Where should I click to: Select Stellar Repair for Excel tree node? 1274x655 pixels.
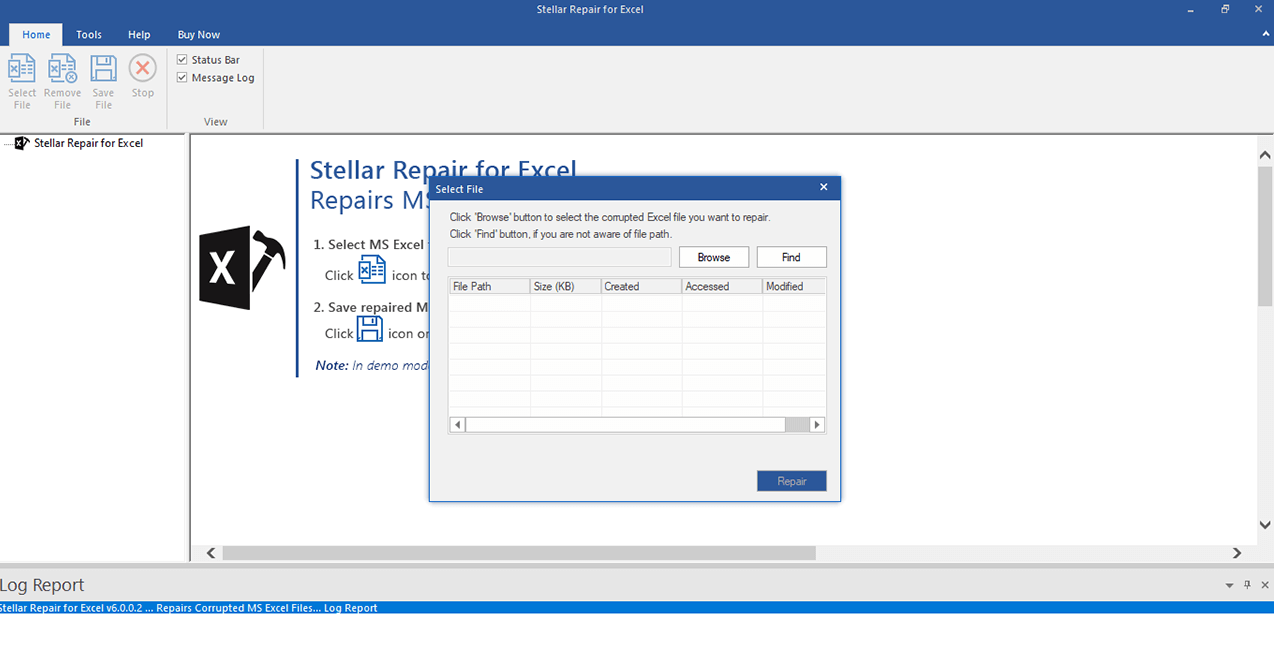(x=88, y=143)
